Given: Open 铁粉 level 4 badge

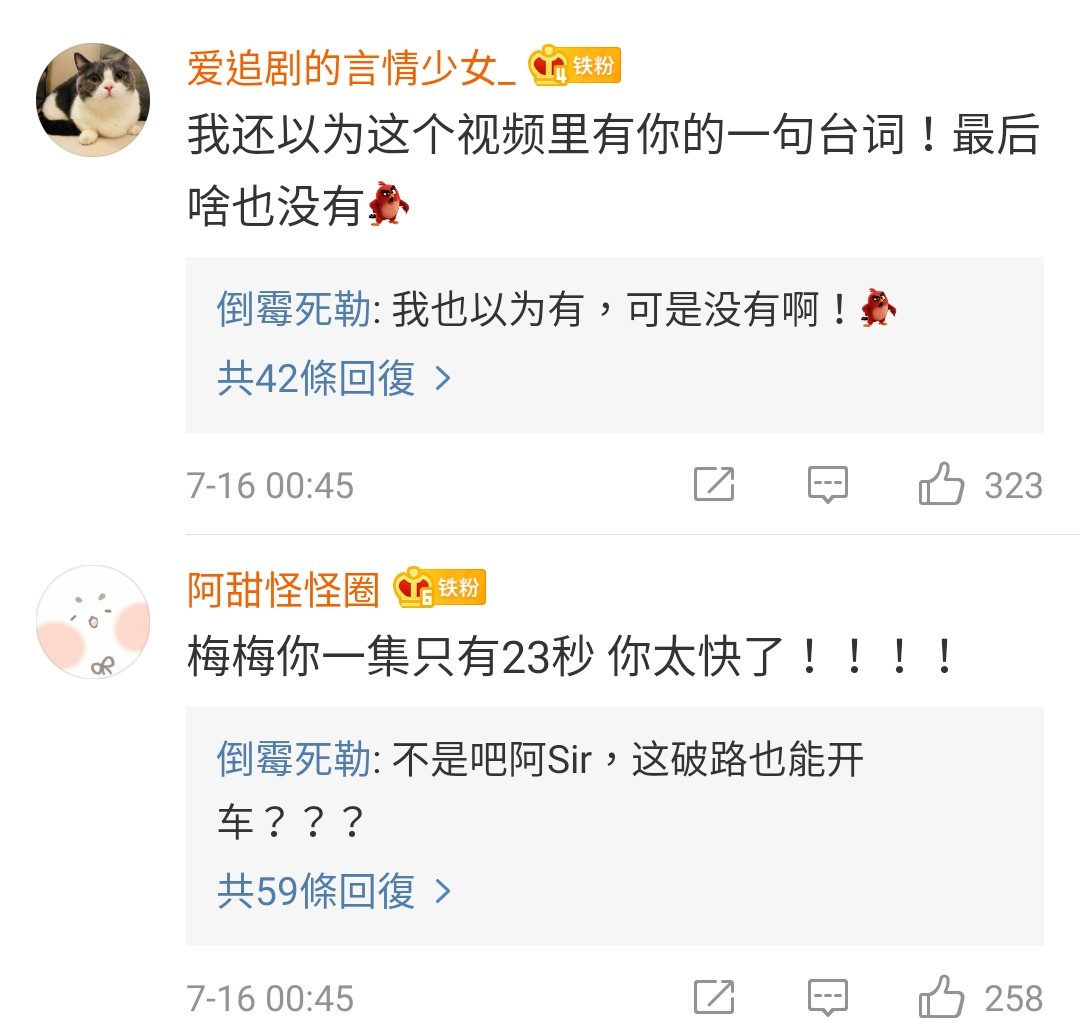Looking at the screenshot, I should click(x=574, y=65).
